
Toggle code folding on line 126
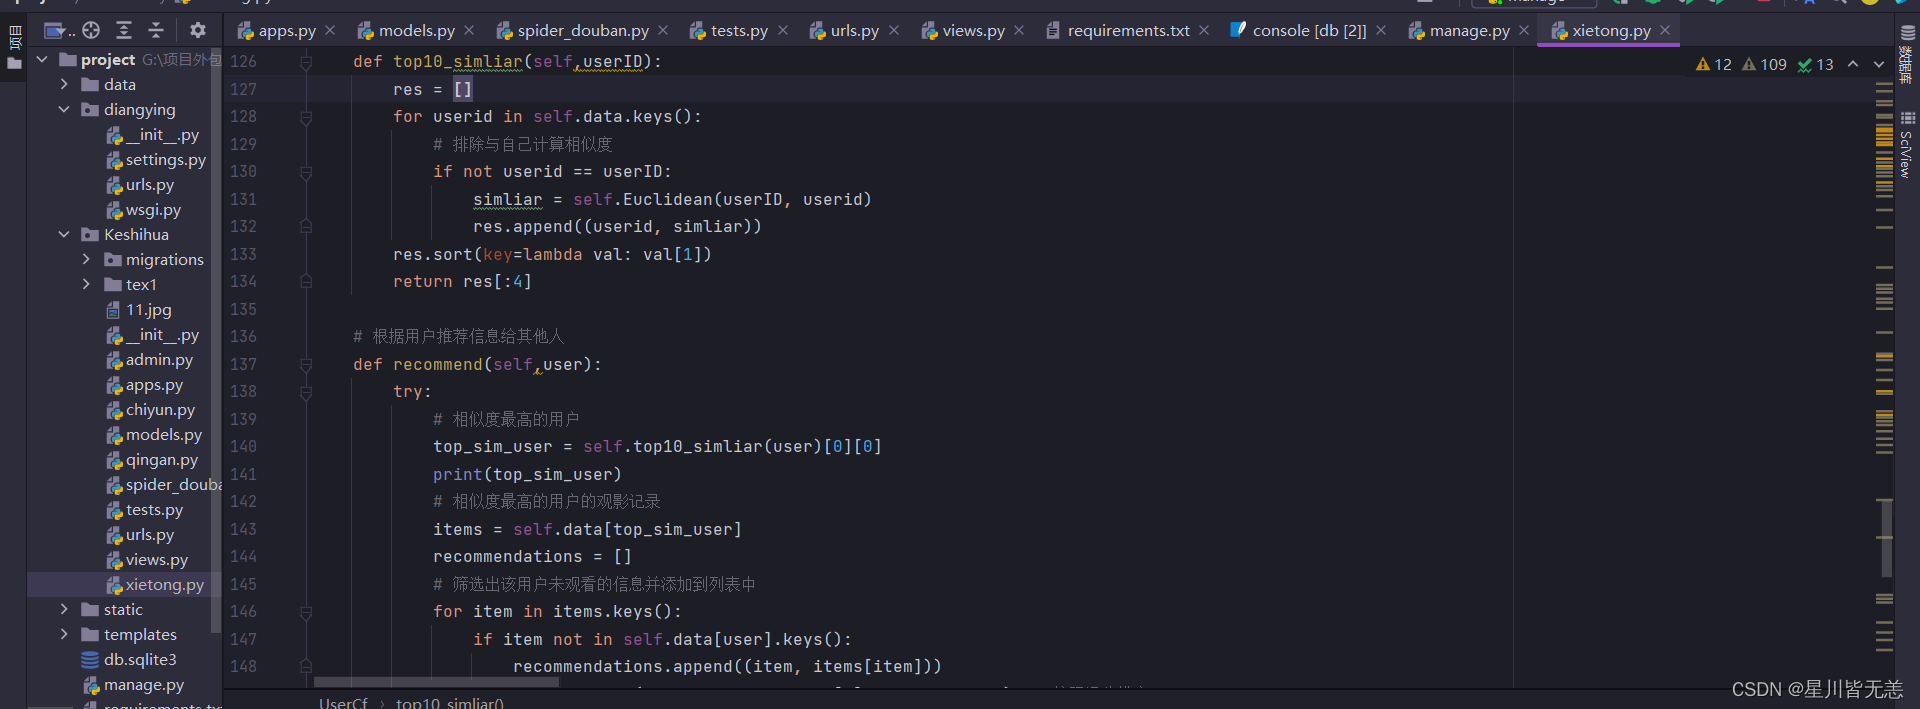(306, 62)
